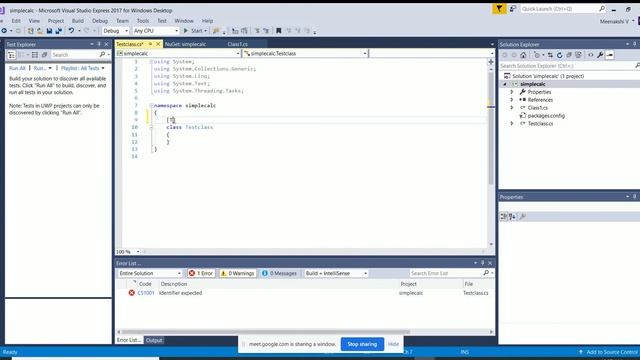Switch to the Output tab

click(x=154, y=340)
